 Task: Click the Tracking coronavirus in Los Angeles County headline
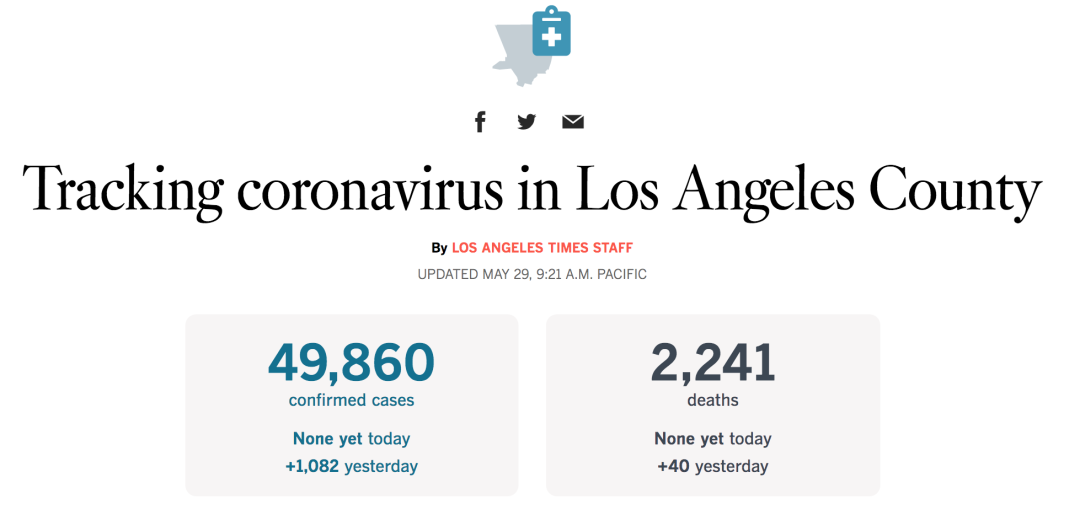tap(532, 188)
